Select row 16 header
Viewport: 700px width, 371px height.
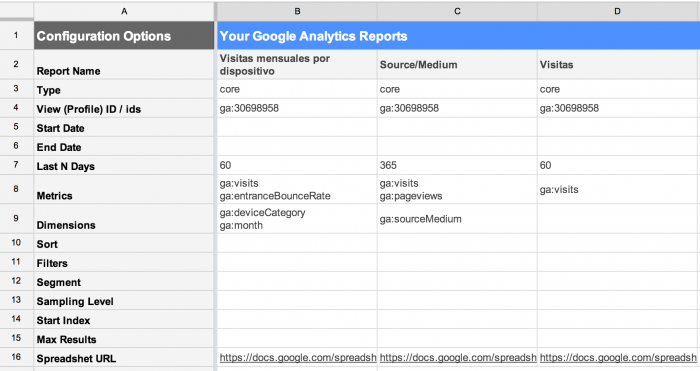pyautogui.click(x=17, y=357)
